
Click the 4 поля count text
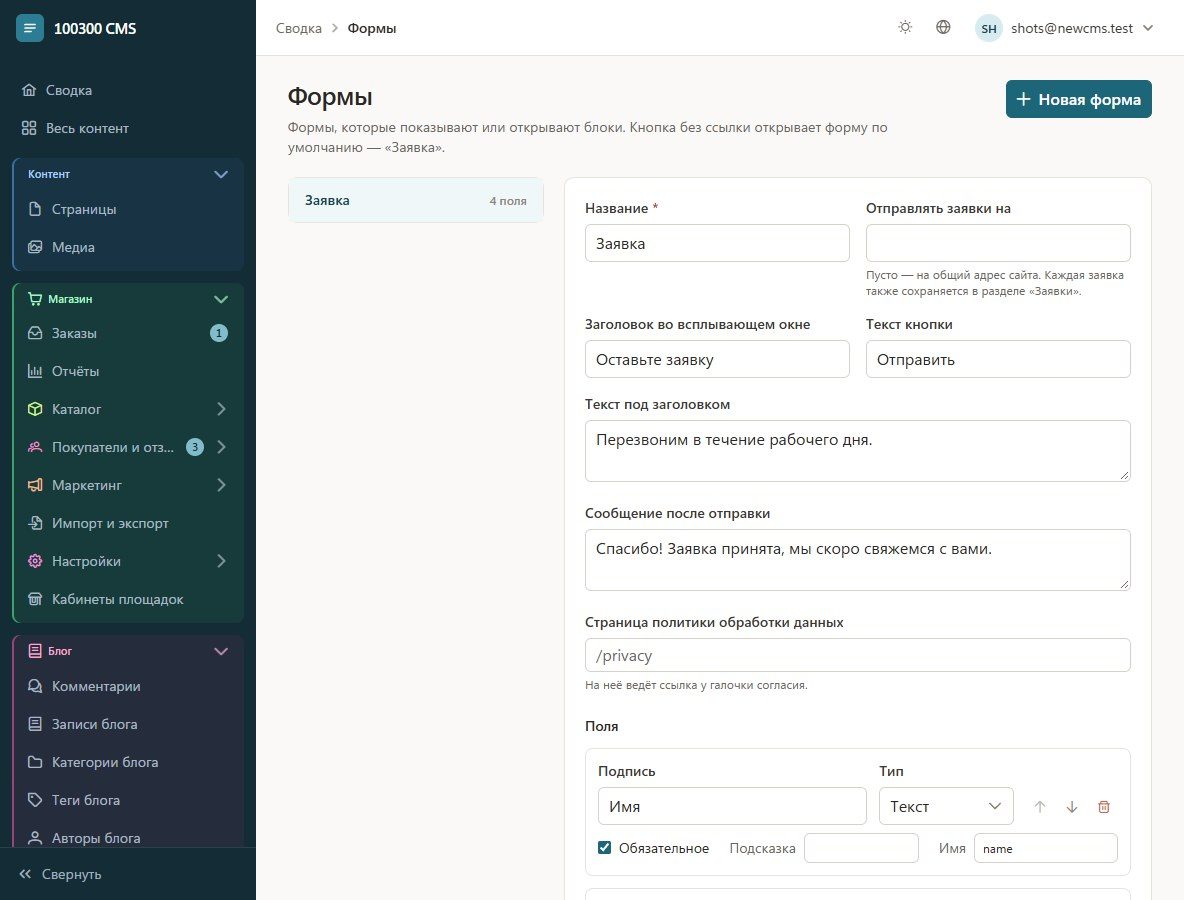tap(507, 201)
